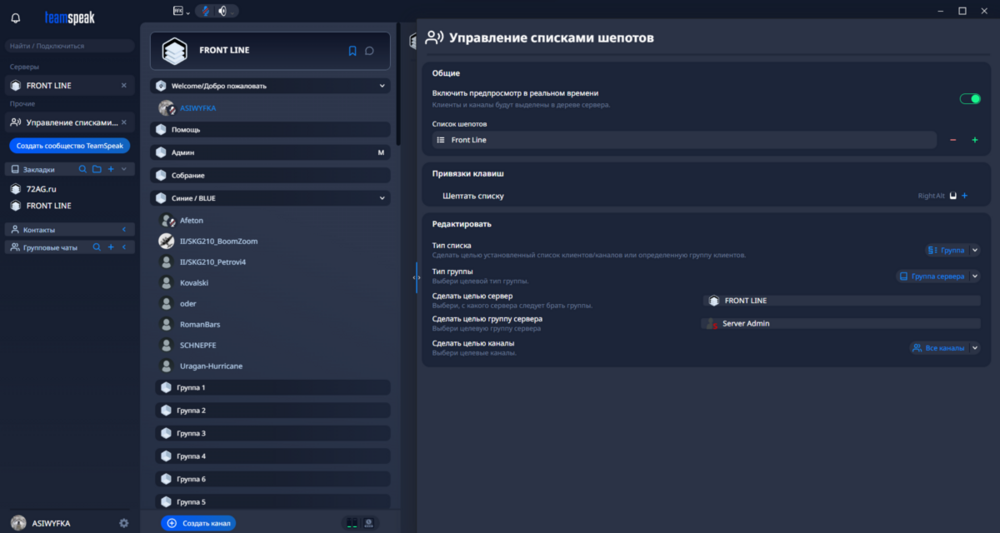This screenshot has height=533, width=1000.
Task: Toggle the speaker mute icon
Action: [x=223, y=11]
